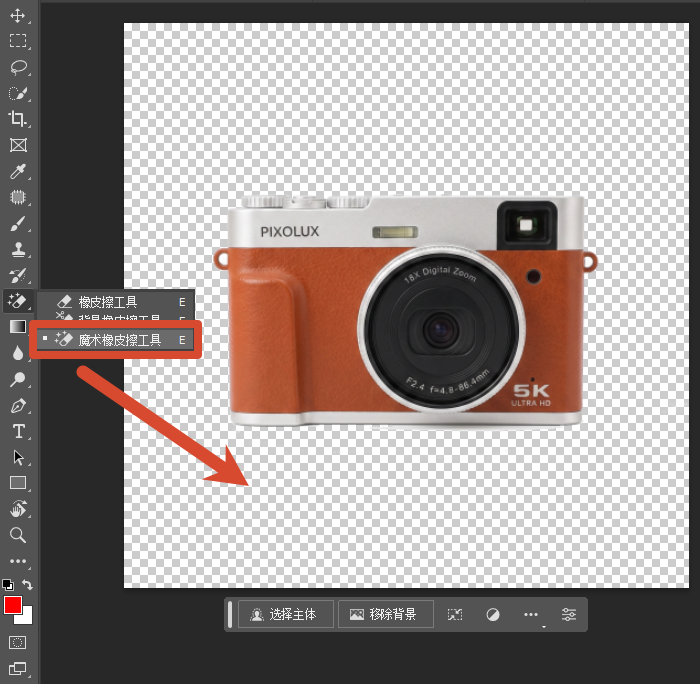The image size is (700, 684).
Task: Select the Brush tool
Action: pos(17,223)
